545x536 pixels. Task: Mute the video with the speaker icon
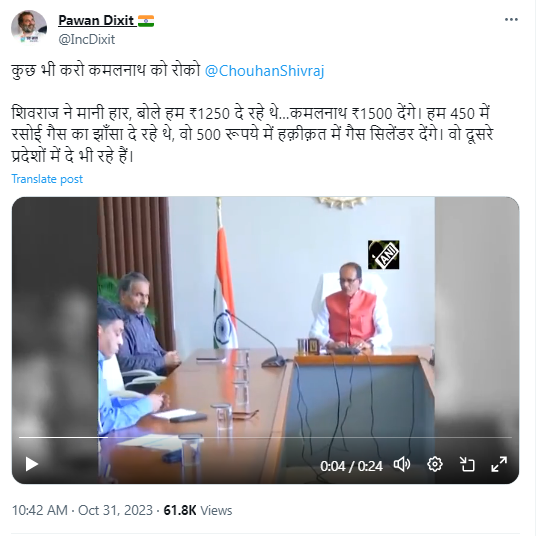click(402, 464)
